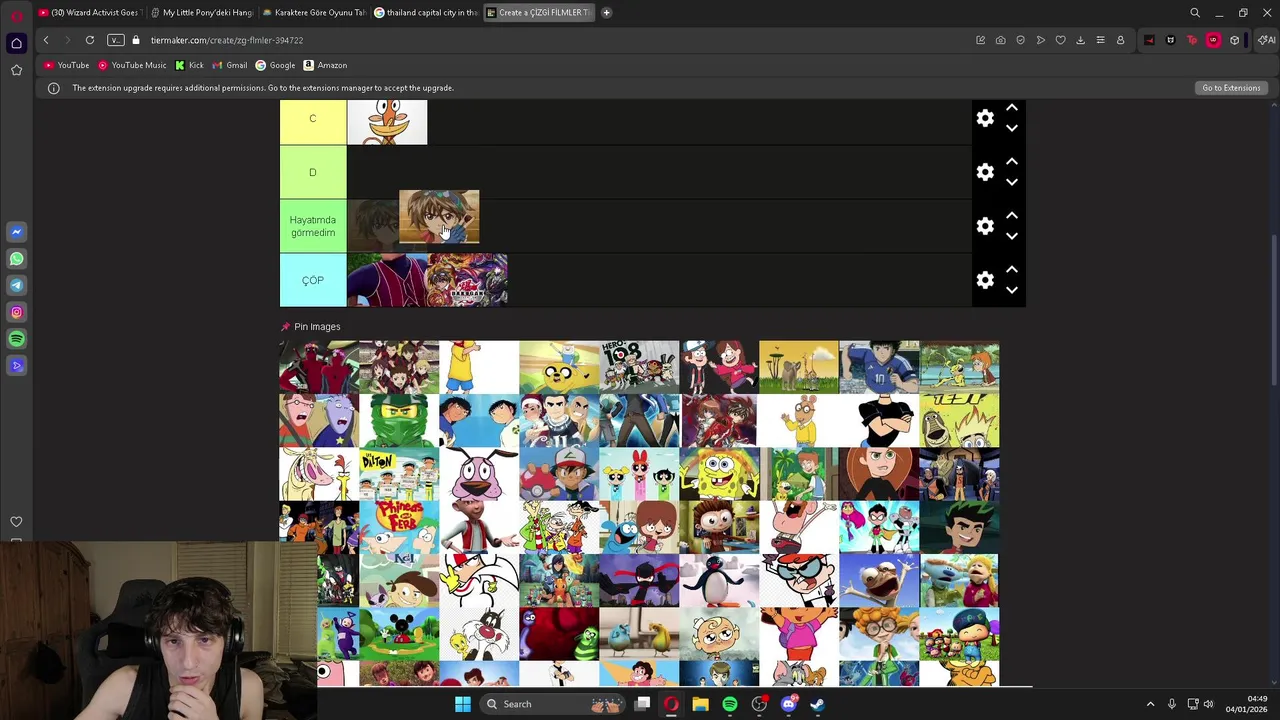Add page to favorites heart icon
Viewport: 1280px width, 720px height.
pos(1060,40)
